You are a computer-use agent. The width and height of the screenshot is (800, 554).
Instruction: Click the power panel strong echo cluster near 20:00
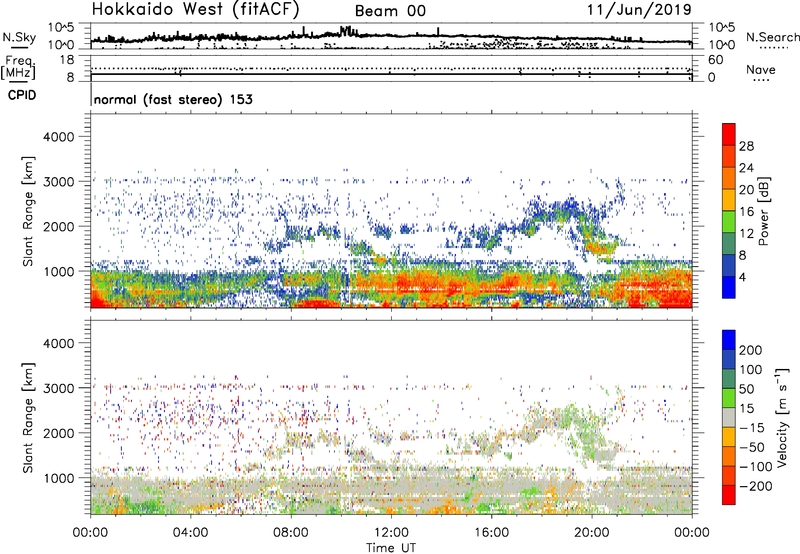[x=601, y=248]
